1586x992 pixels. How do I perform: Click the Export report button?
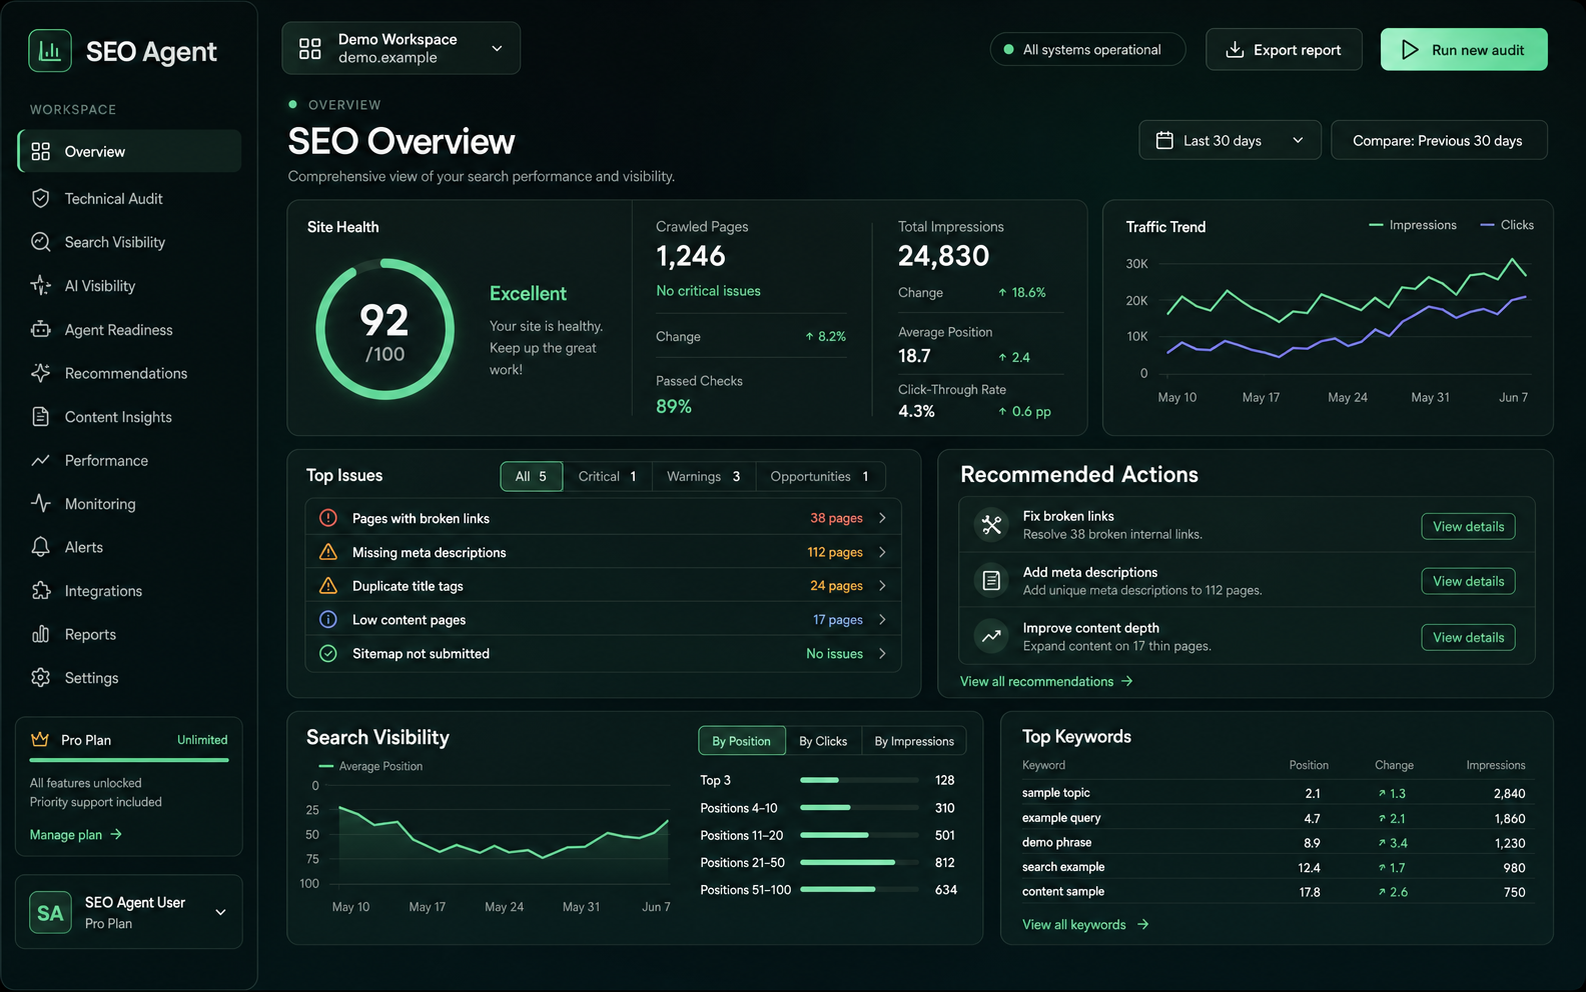click(1284, 49)
